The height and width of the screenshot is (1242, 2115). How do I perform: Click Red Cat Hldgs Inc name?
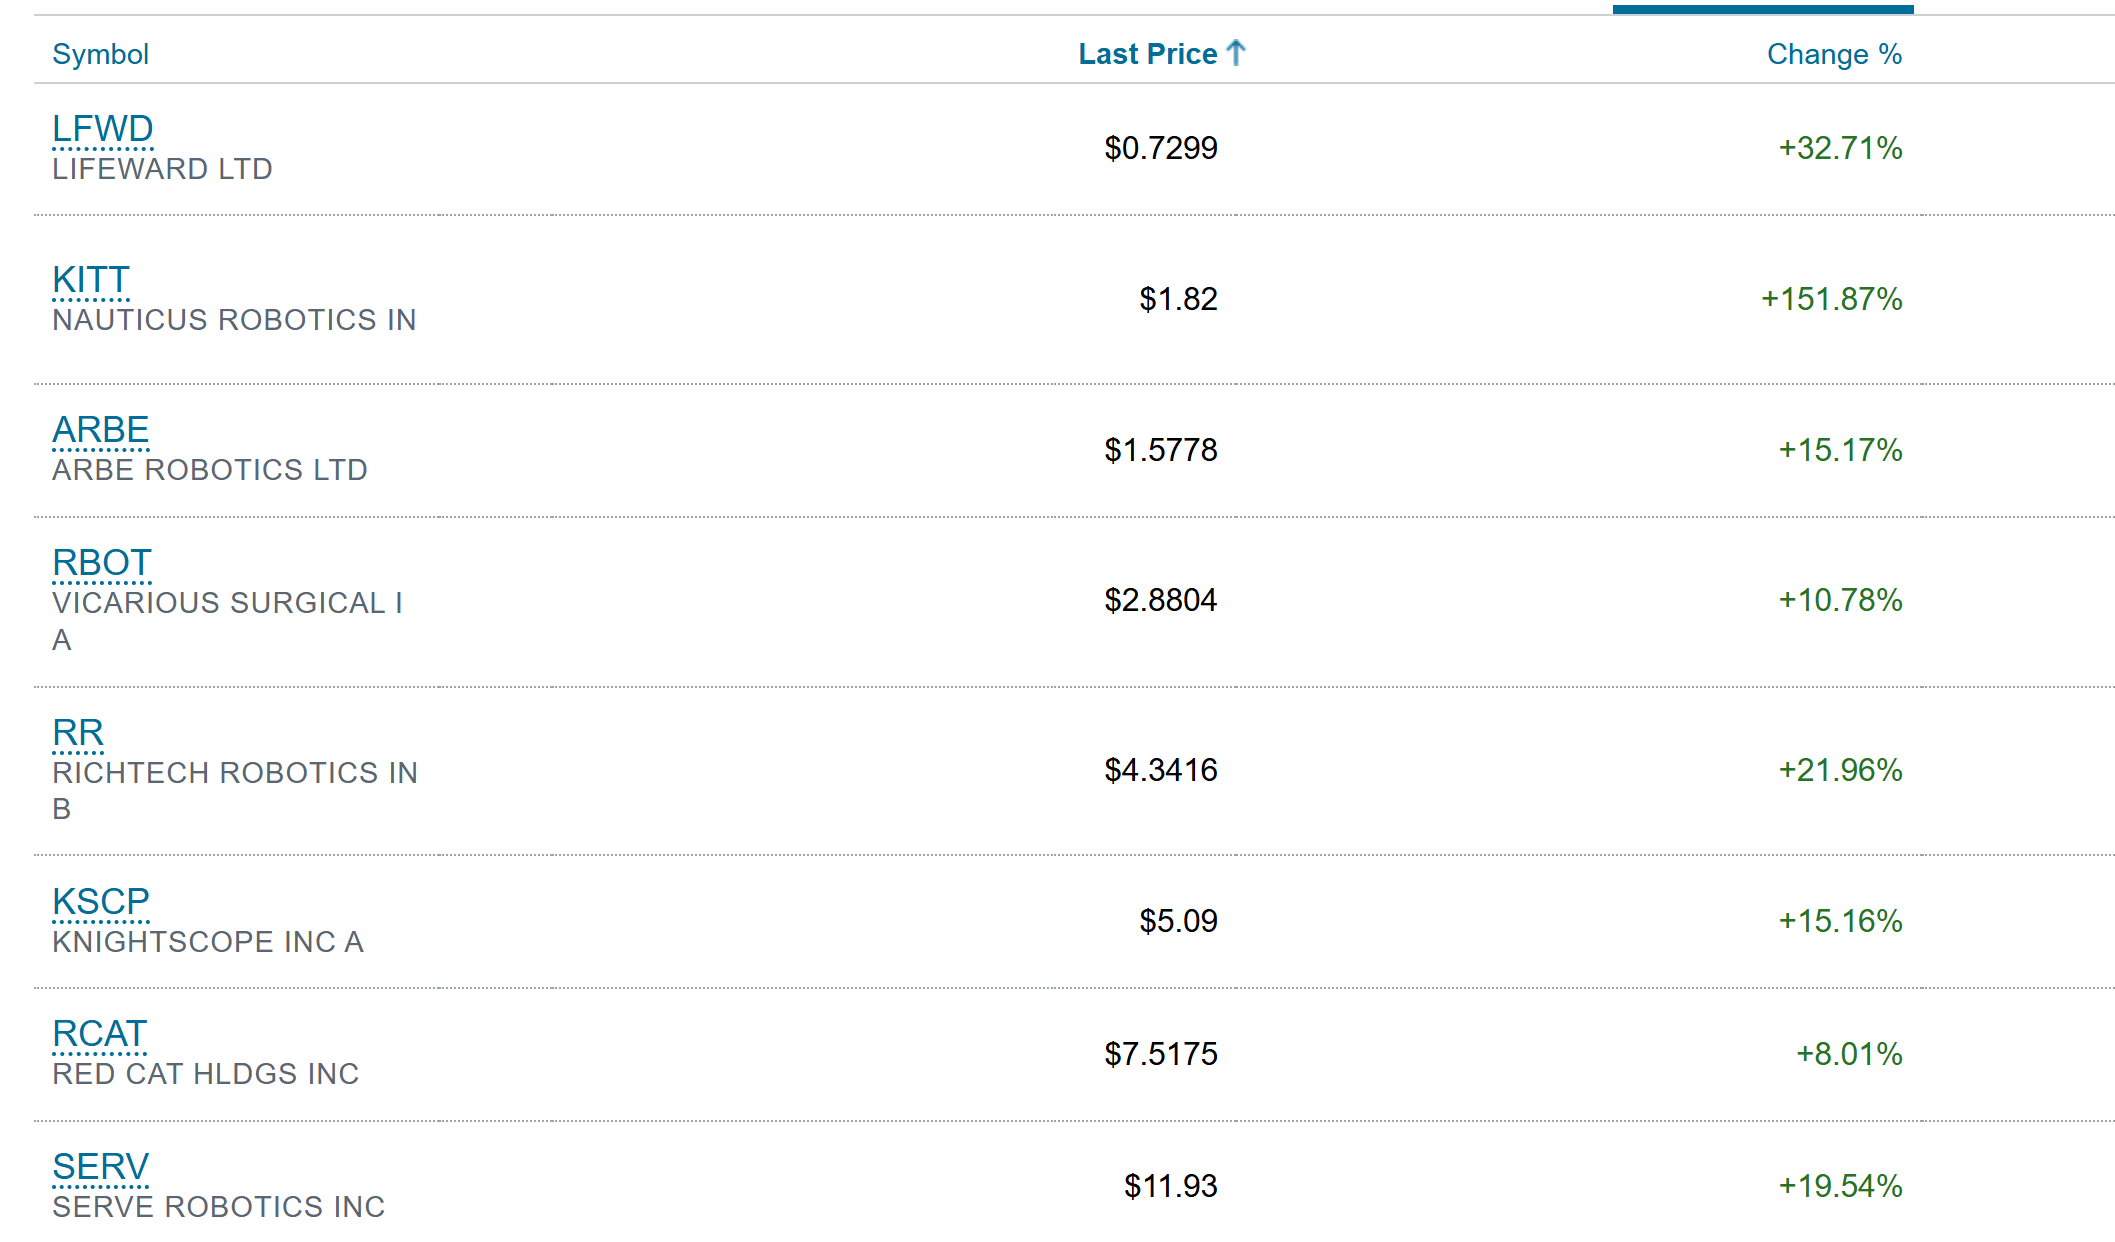coord(205,1074)
